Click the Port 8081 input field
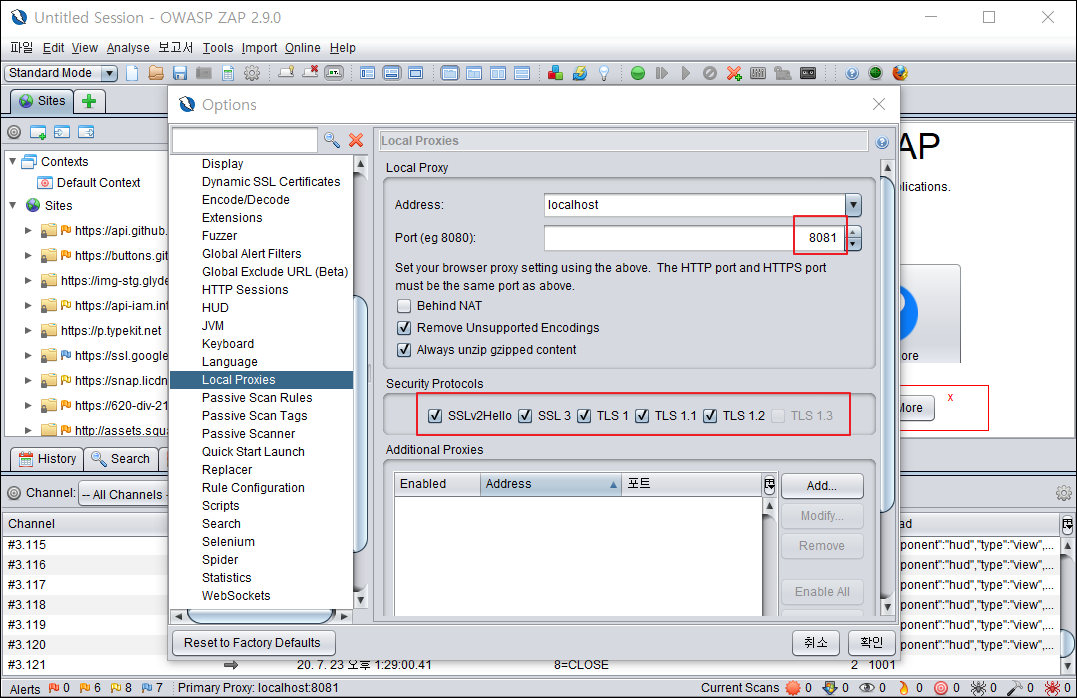The height and width of the screenshot is (698, 1077). coord(695,238)
